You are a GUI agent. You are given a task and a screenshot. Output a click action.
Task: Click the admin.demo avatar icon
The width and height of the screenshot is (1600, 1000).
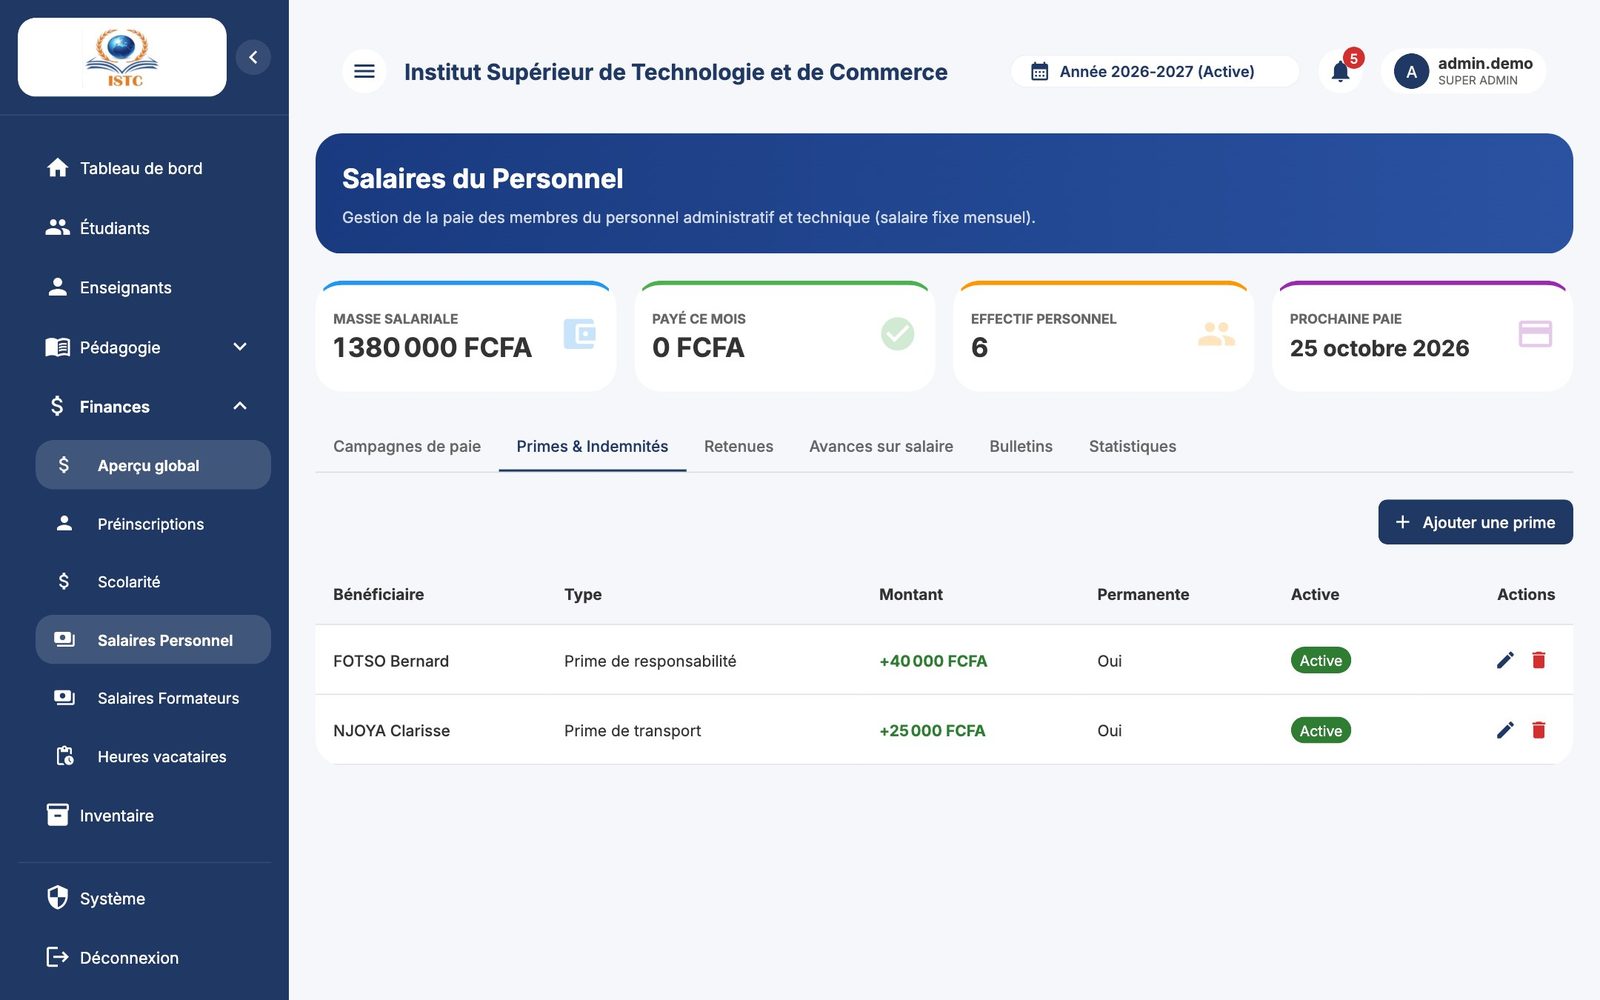point(1411,71)
